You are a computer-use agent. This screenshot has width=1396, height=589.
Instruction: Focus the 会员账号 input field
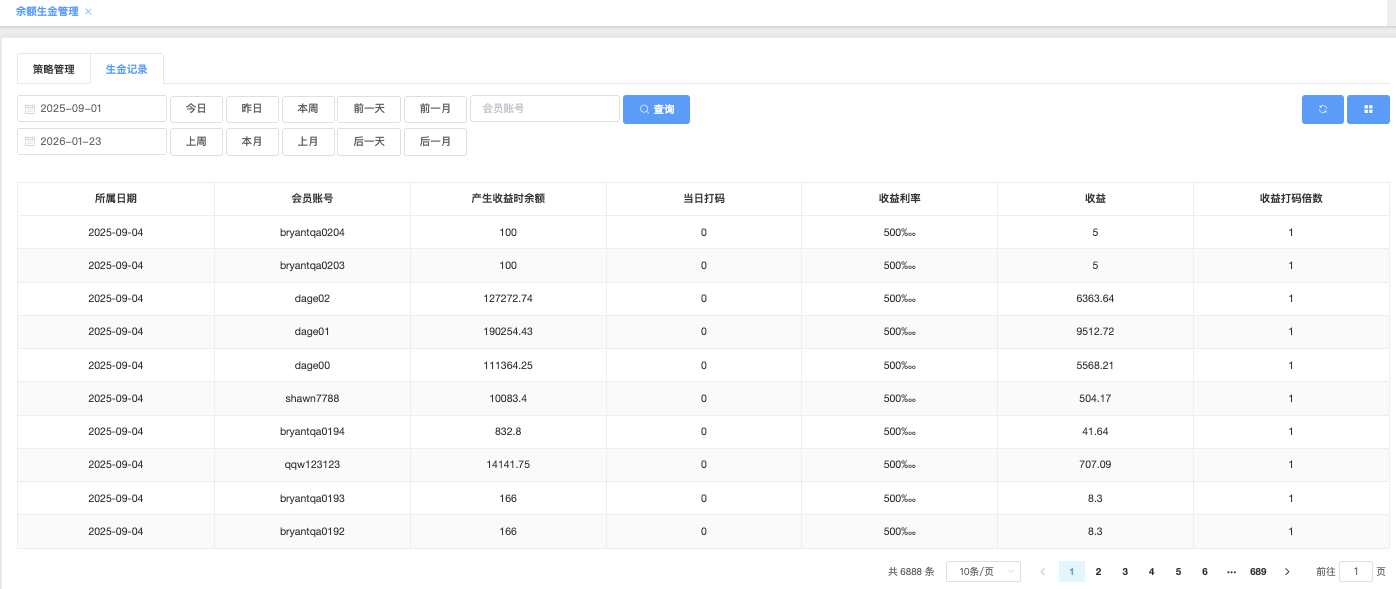[545, 108]
